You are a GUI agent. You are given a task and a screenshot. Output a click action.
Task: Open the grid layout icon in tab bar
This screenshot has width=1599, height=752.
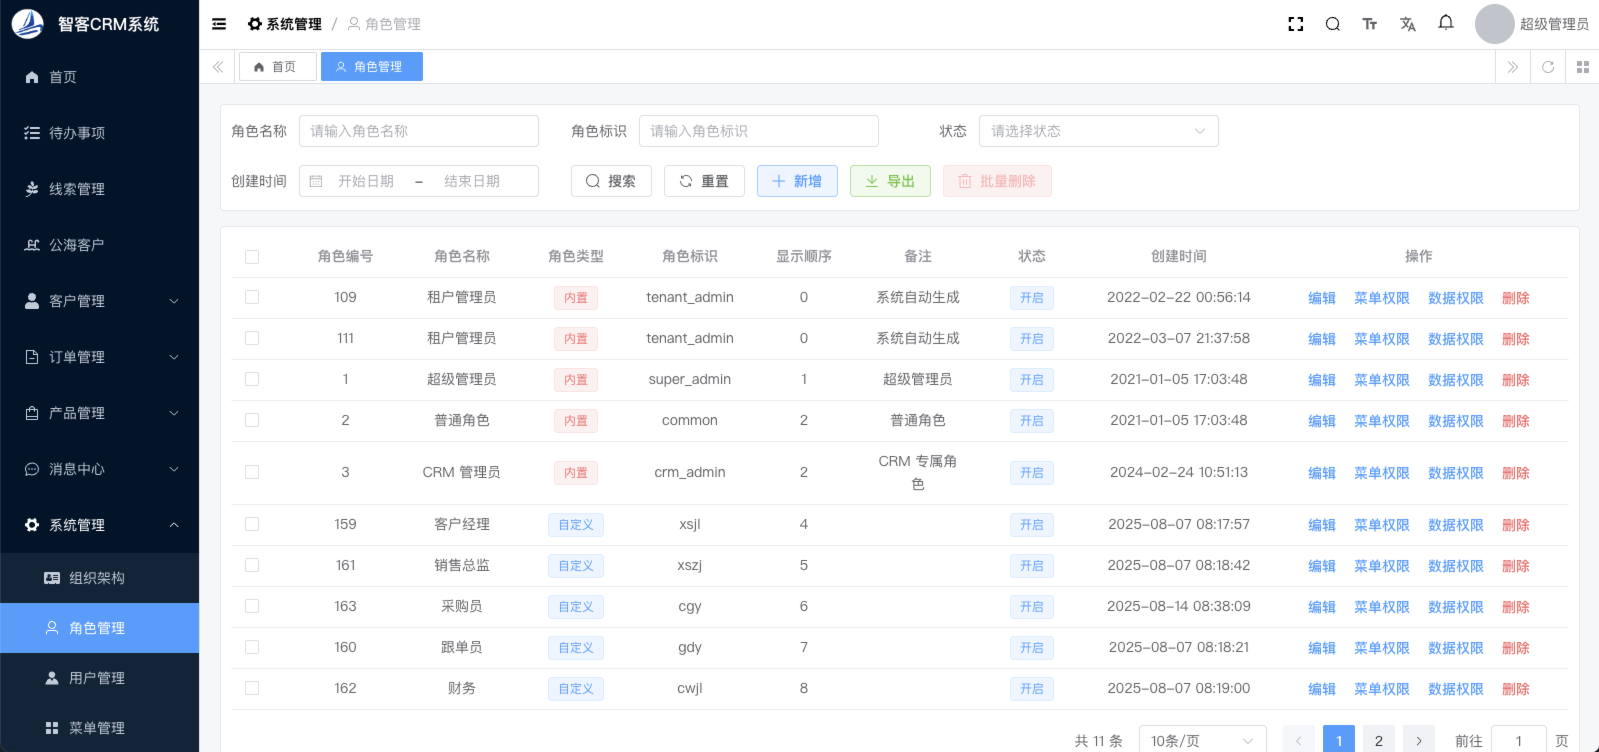(1583, 67)
